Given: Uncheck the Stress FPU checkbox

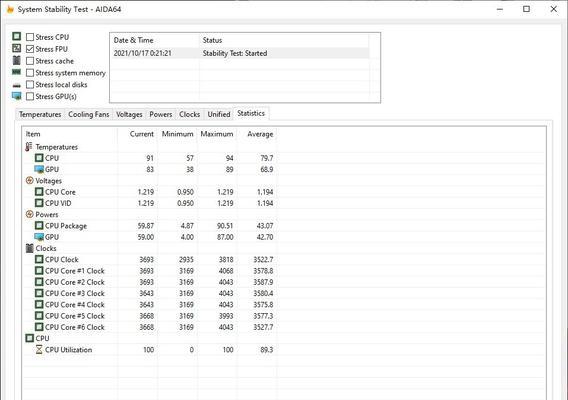Looking at the screenshot, I should pos(30,49).
